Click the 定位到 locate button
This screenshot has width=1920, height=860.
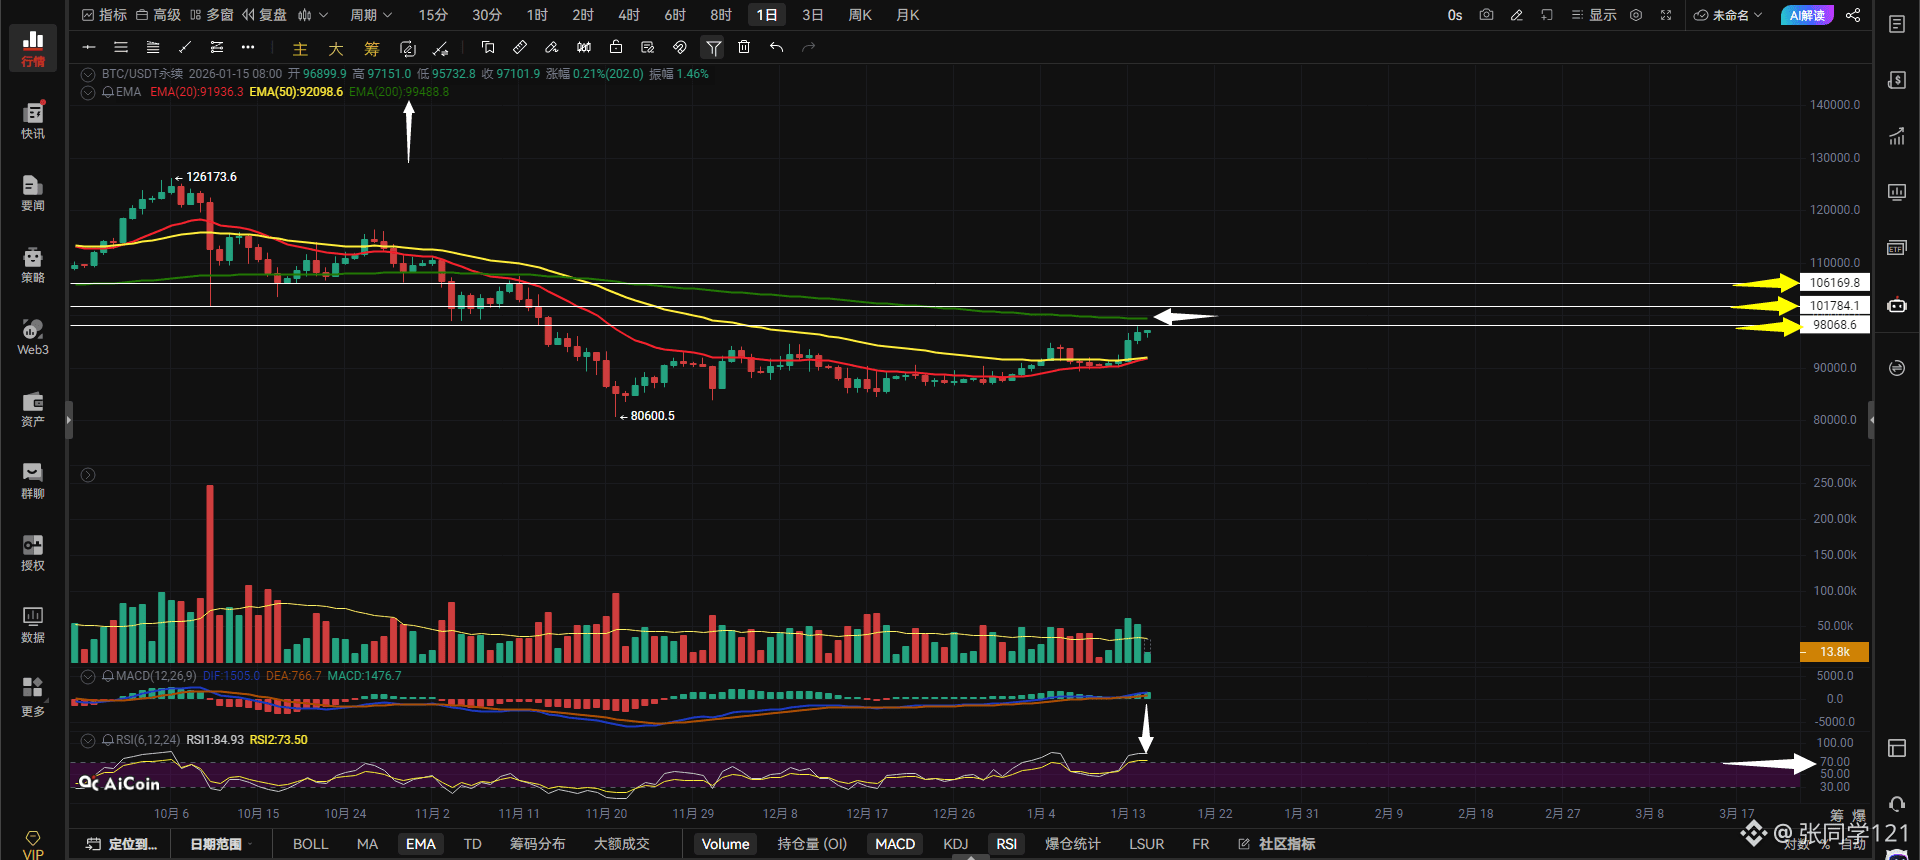point(122,844)
